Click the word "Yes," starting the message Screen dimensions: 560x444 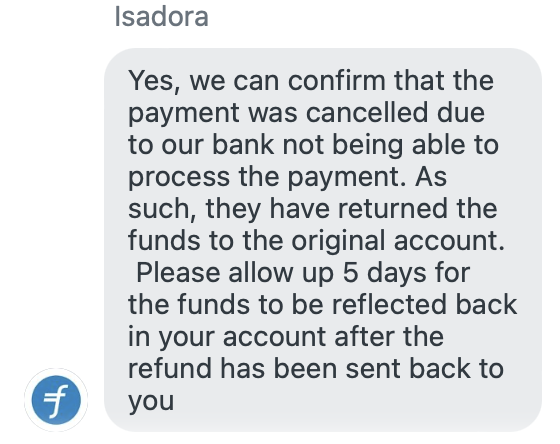pos(155,81)
